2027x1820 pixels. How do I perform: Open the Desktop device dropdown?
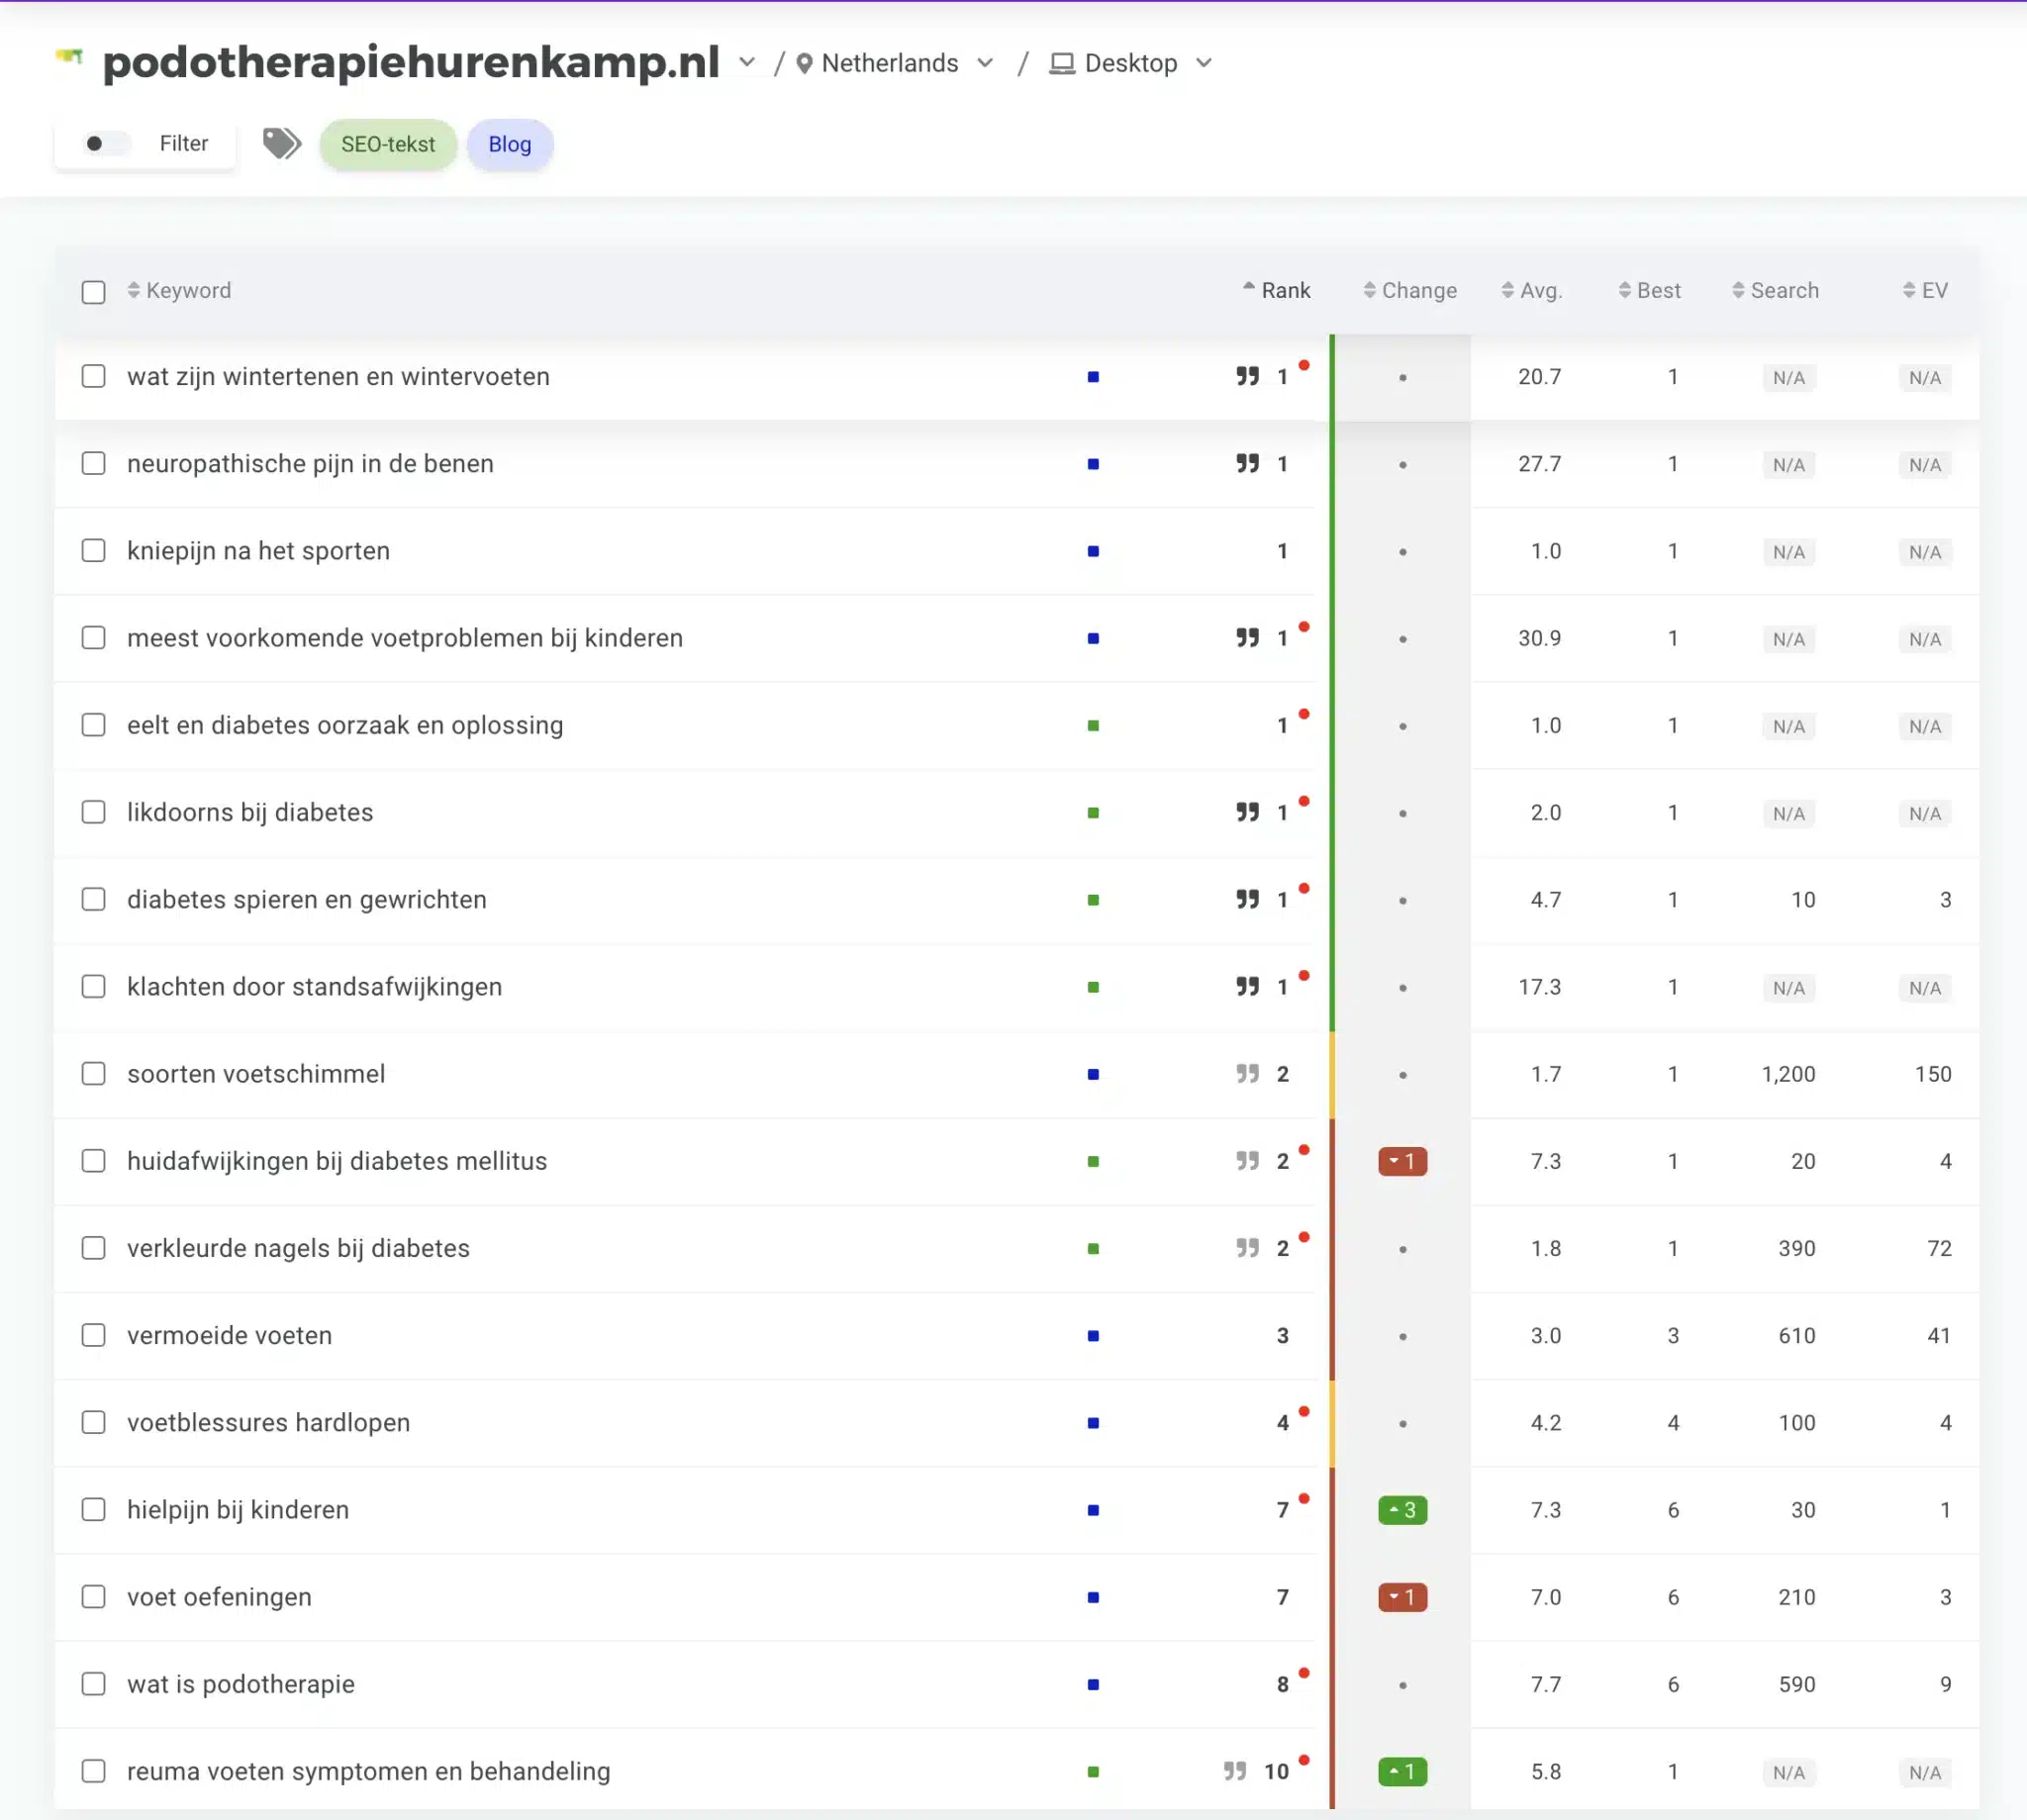(1204, 63)
